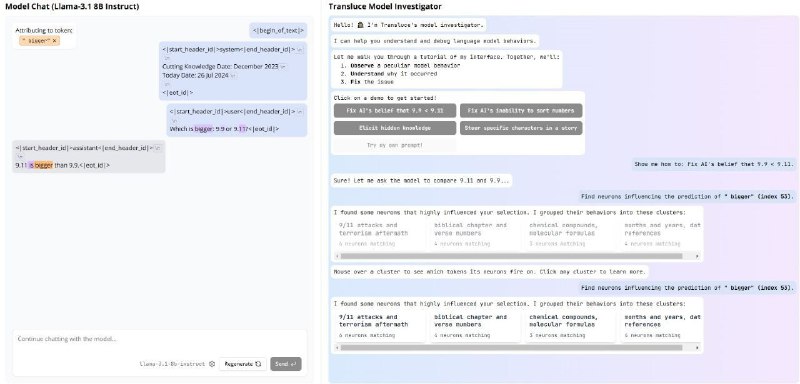Click right arrow of the upper cluster scrollbar
The image size is (800, 384).
[x=697, y=256]
